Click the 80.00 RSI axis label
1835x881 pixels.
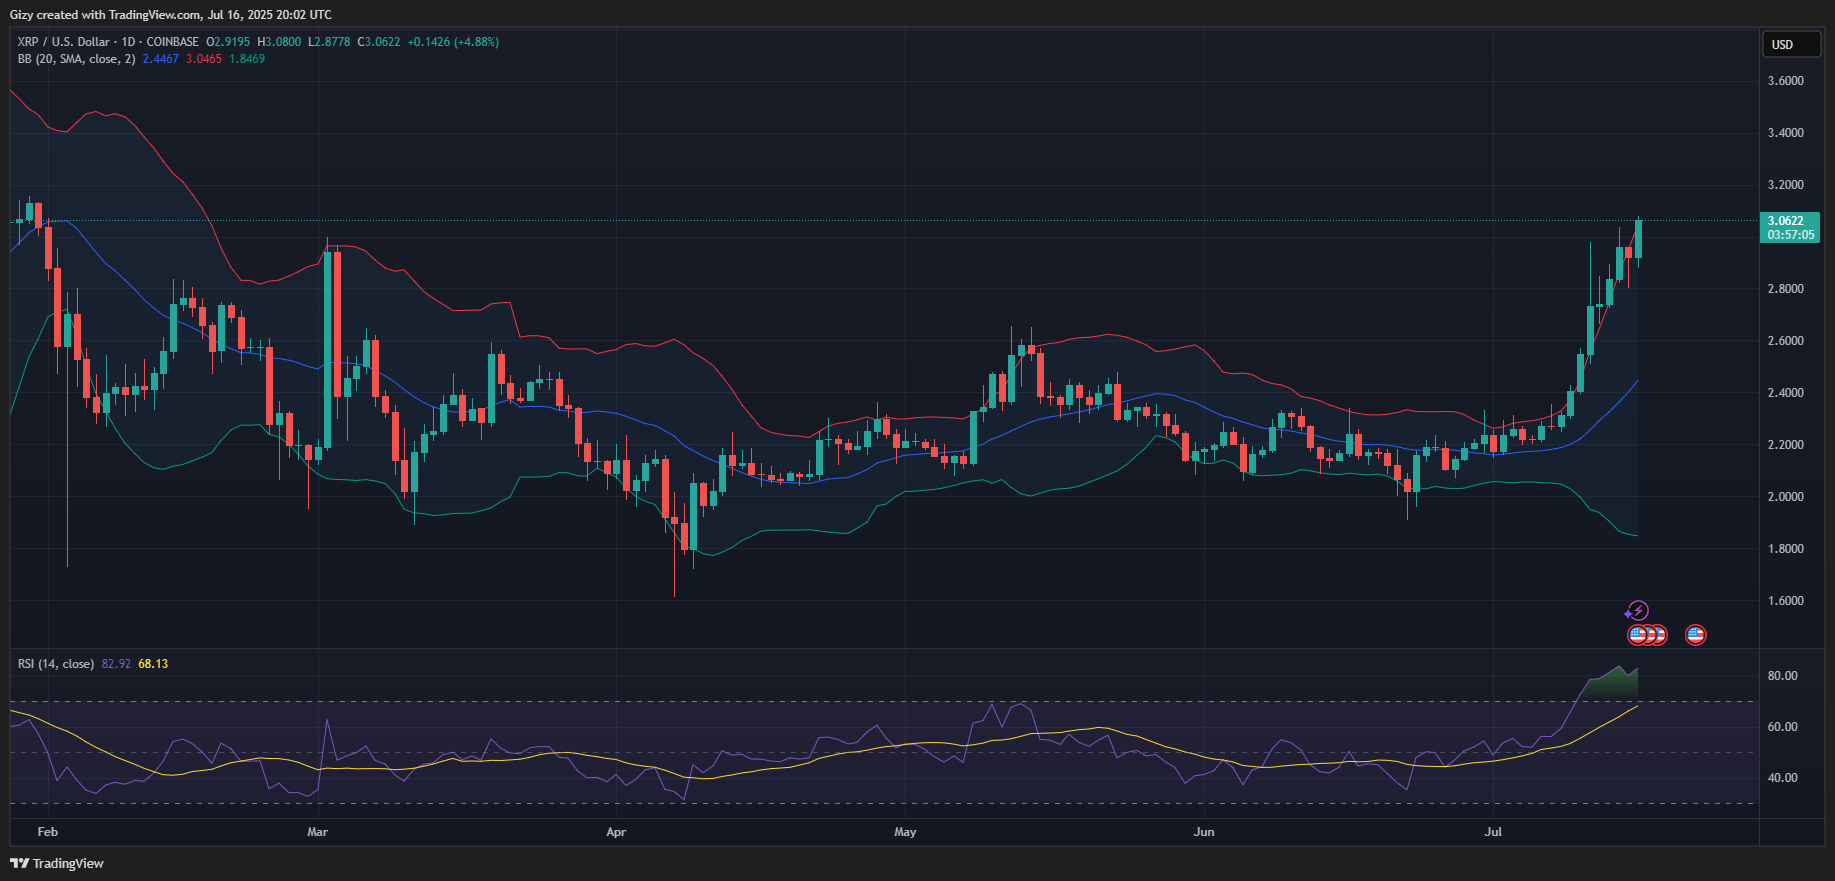[x=1783, y=676]
